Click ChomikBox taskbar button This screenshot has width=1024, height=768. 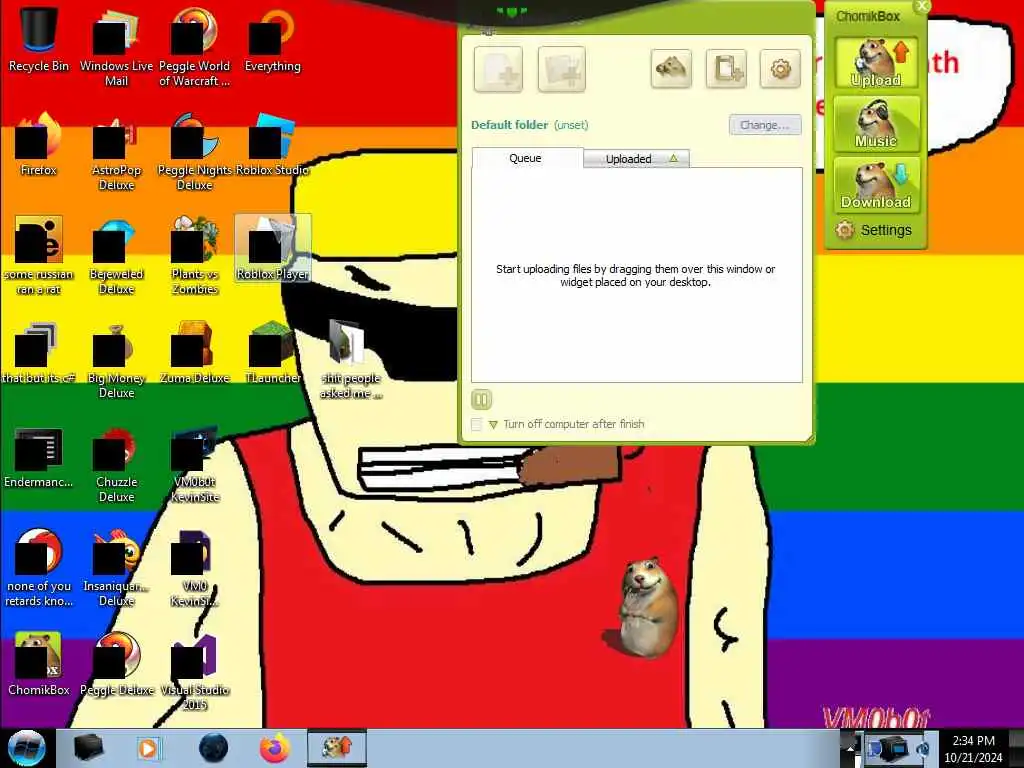tap(337, 748)
